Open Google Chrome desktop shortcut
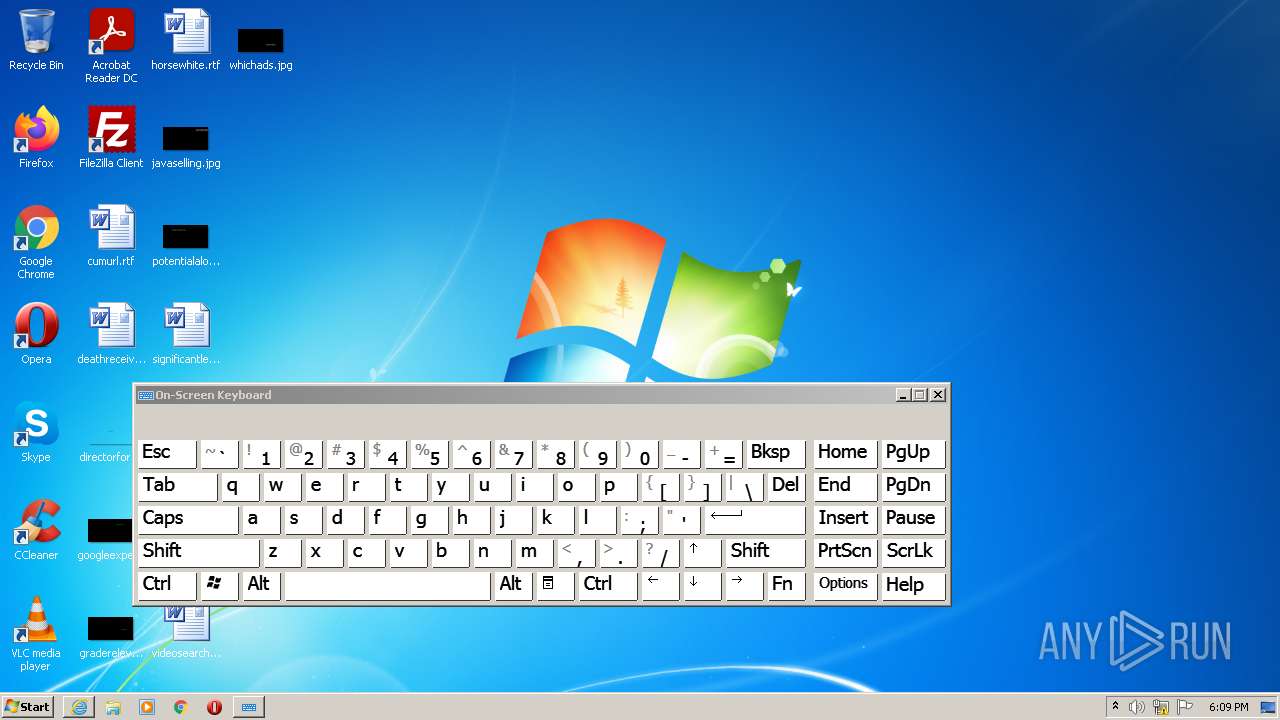The height and width of the screenshot is (720, 1280). [36, 242]
